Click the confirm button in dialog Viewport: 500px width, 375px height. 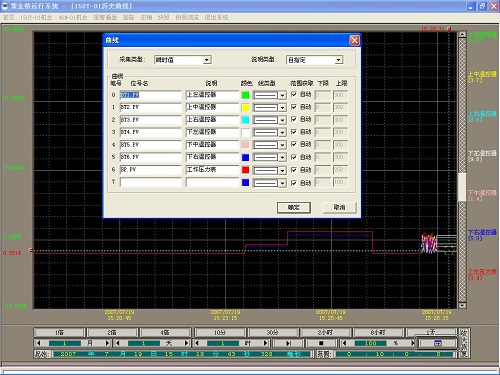click(x=294, y=207)
